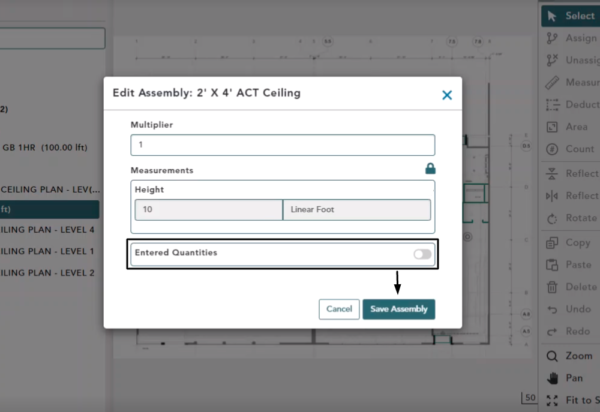The width and height of the screenshot is (600, 412).
Task: Click the Undo tool
Action: point(571,309)
